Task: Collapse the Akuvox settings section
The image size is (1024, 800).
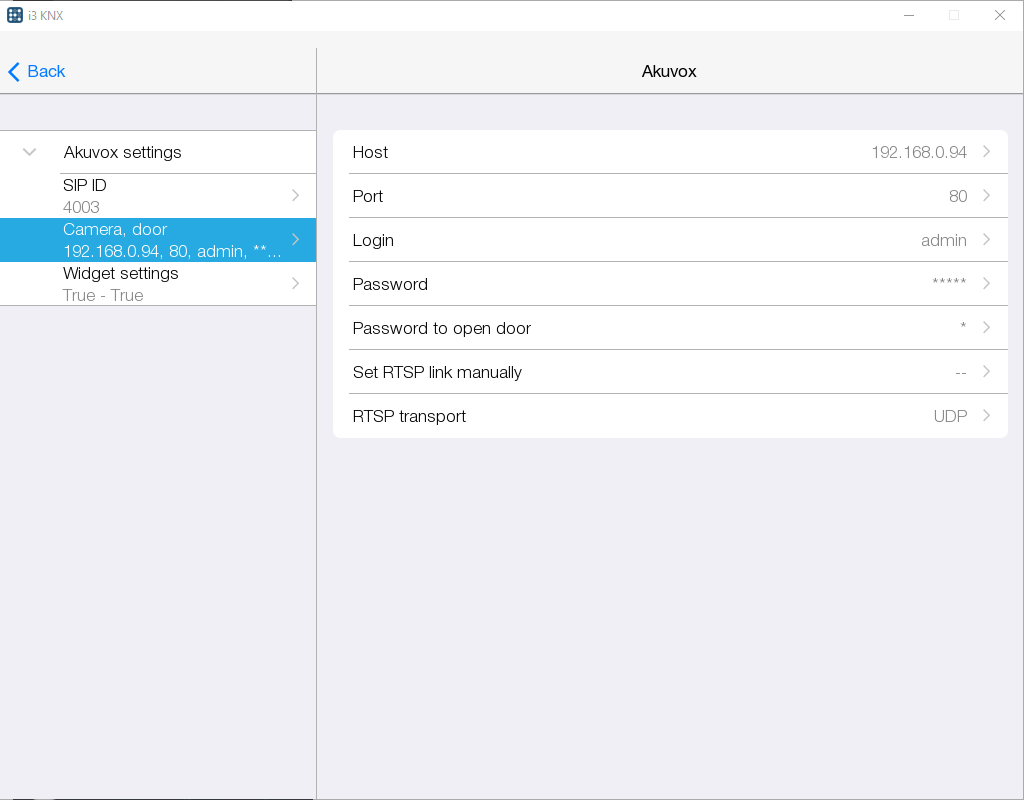Action: (x=30, y=152)
